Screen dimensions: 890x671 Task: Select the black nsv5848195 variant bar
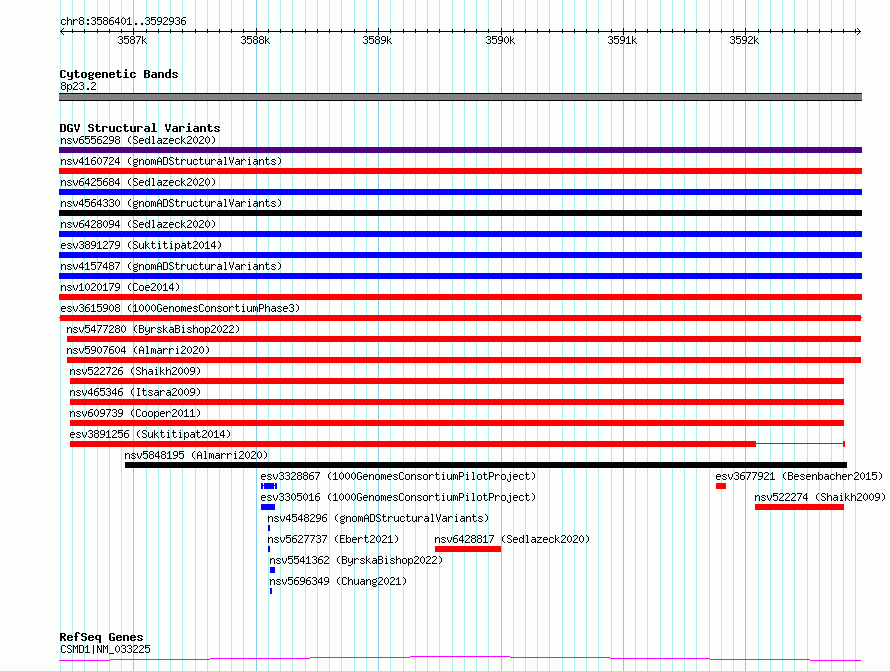pos(486,465)
